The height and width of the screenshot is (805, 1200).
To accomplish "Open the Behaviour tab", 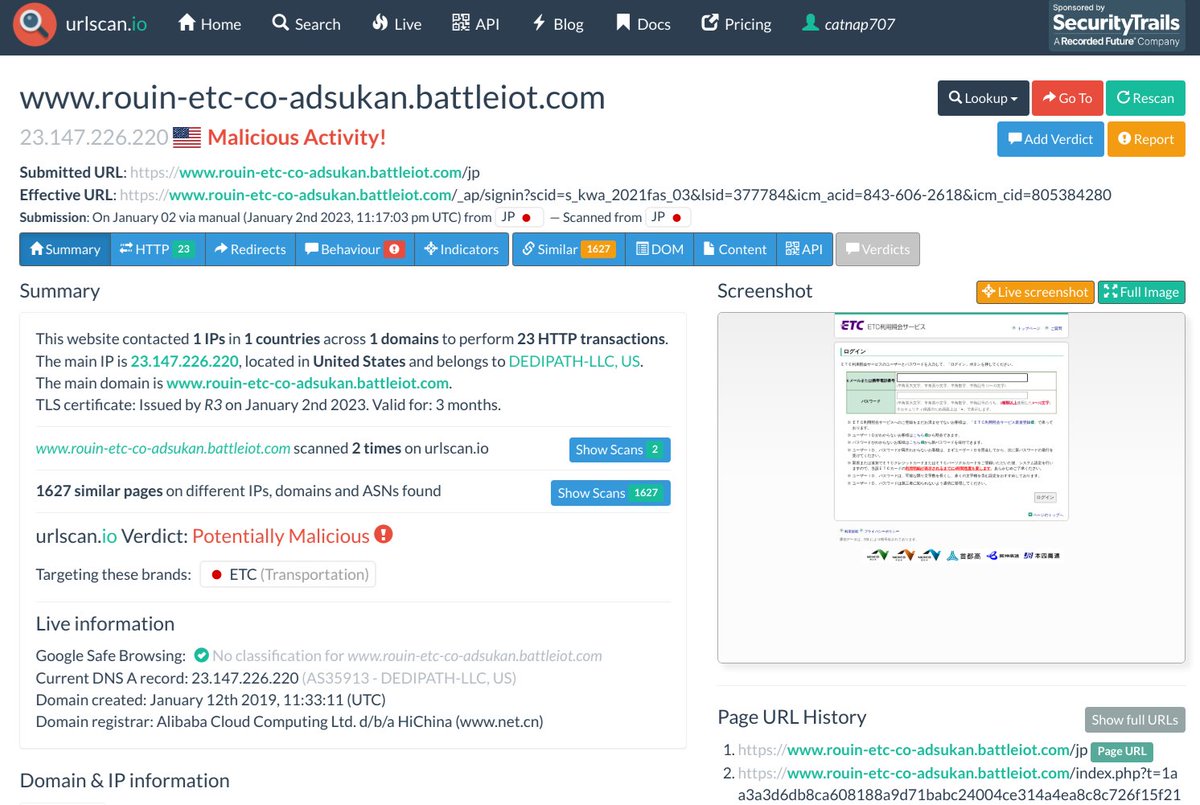I will pos(354,249).
